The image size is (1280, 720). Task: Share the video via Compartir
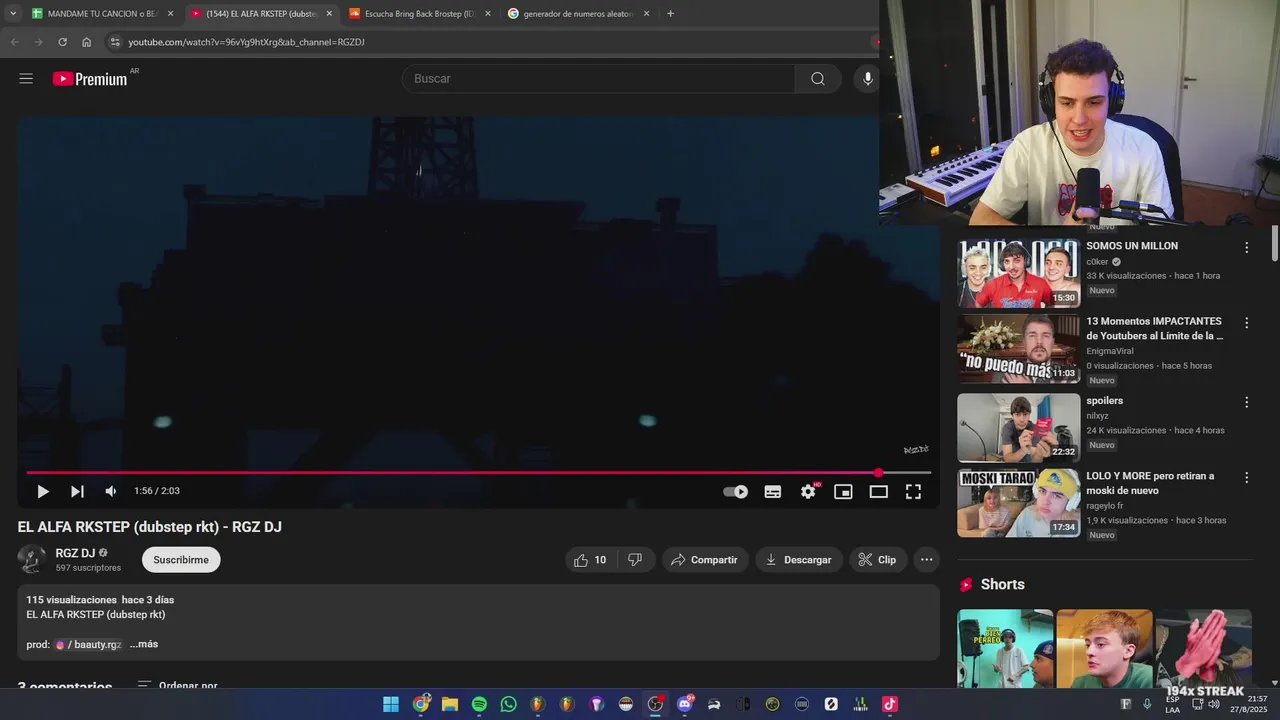(x=704, y=560)
